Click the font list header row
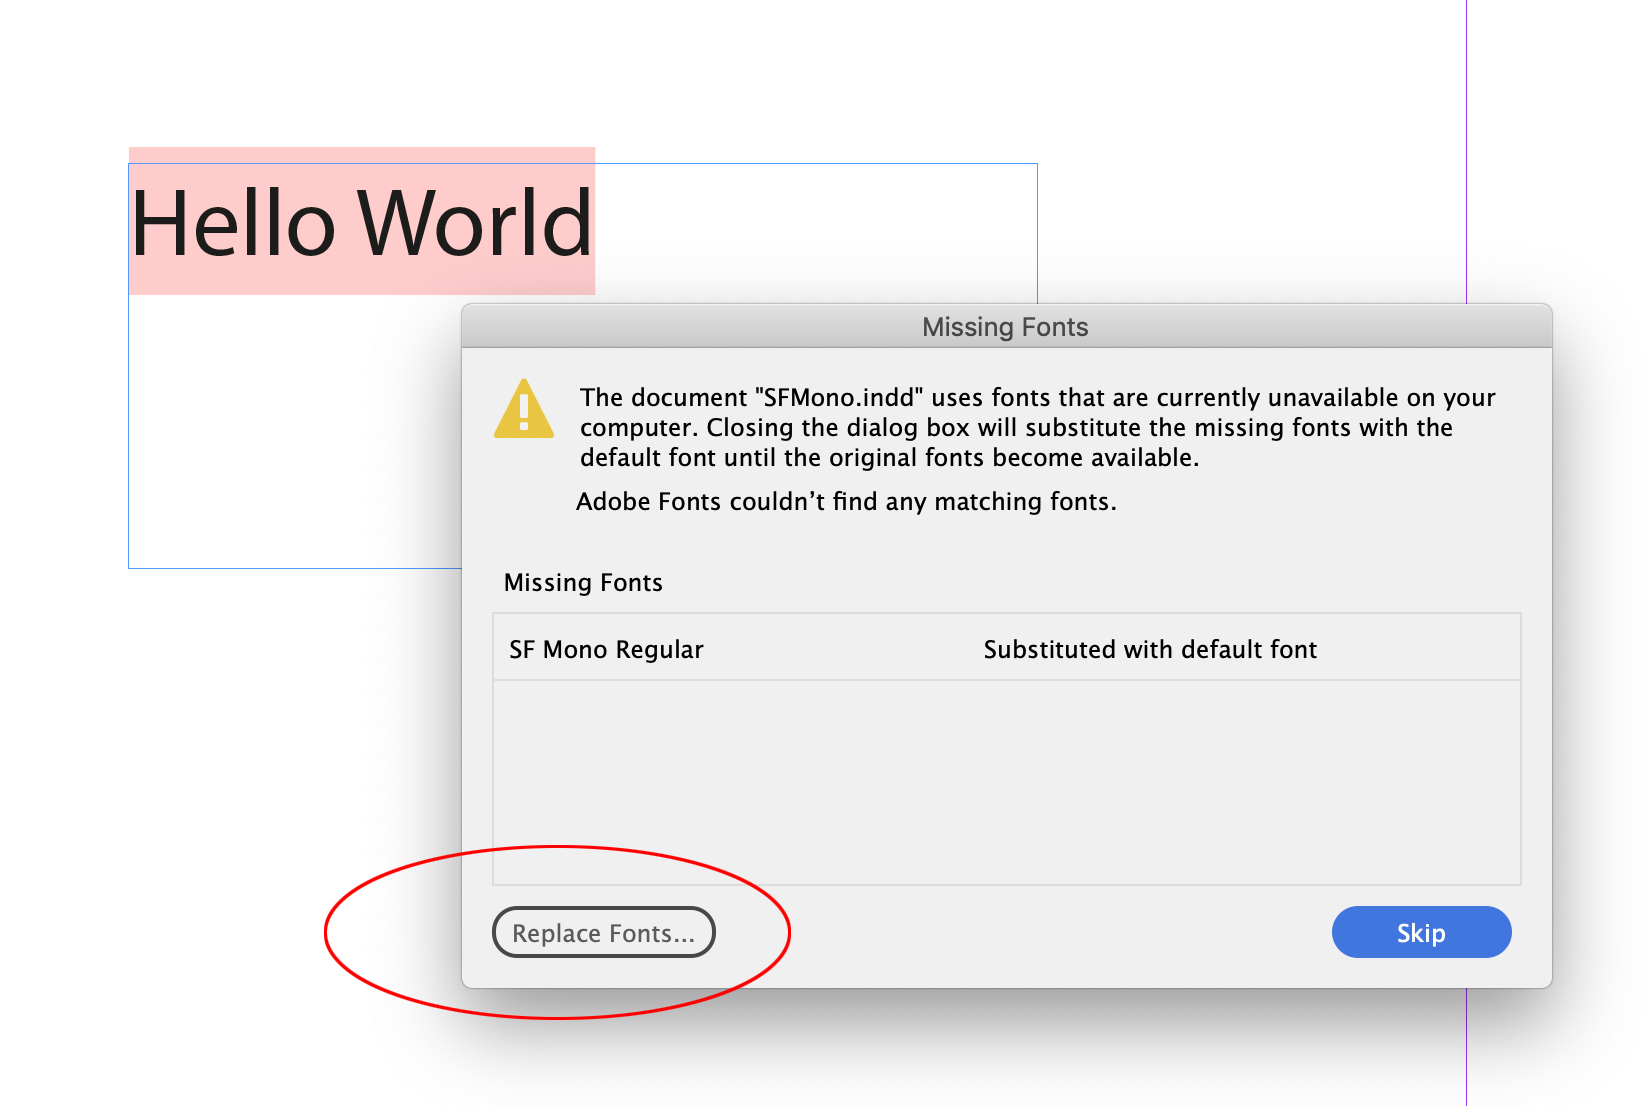The image size is (1648, 1106). tap(1000, 649)
